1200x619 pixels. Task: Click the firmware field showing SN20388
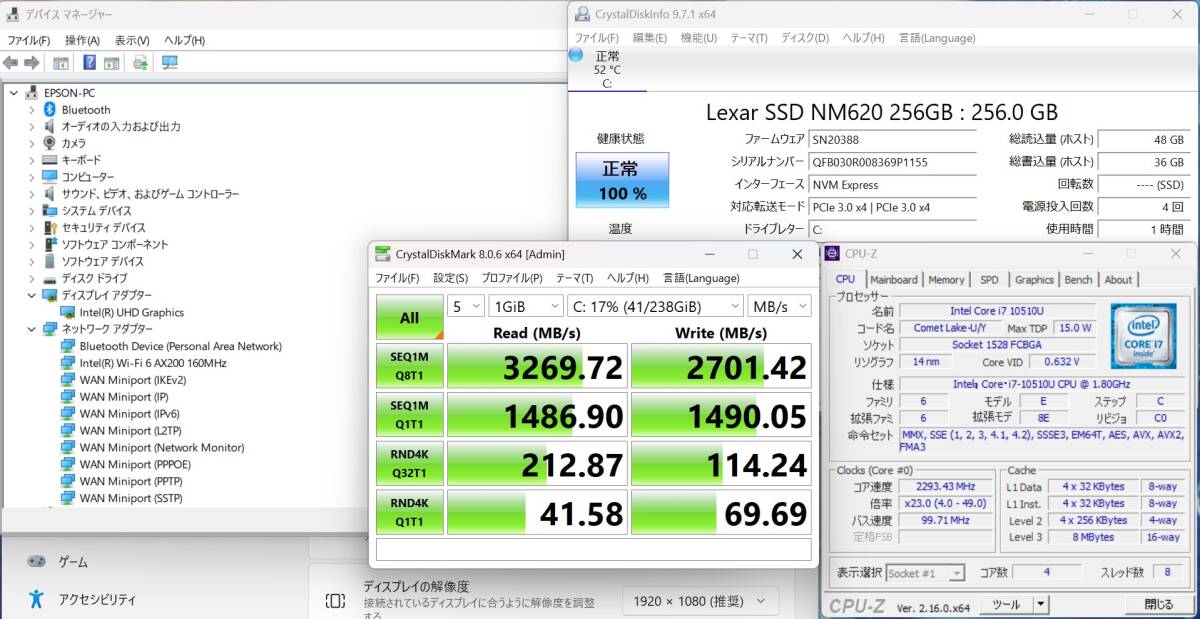click(892, 139)
